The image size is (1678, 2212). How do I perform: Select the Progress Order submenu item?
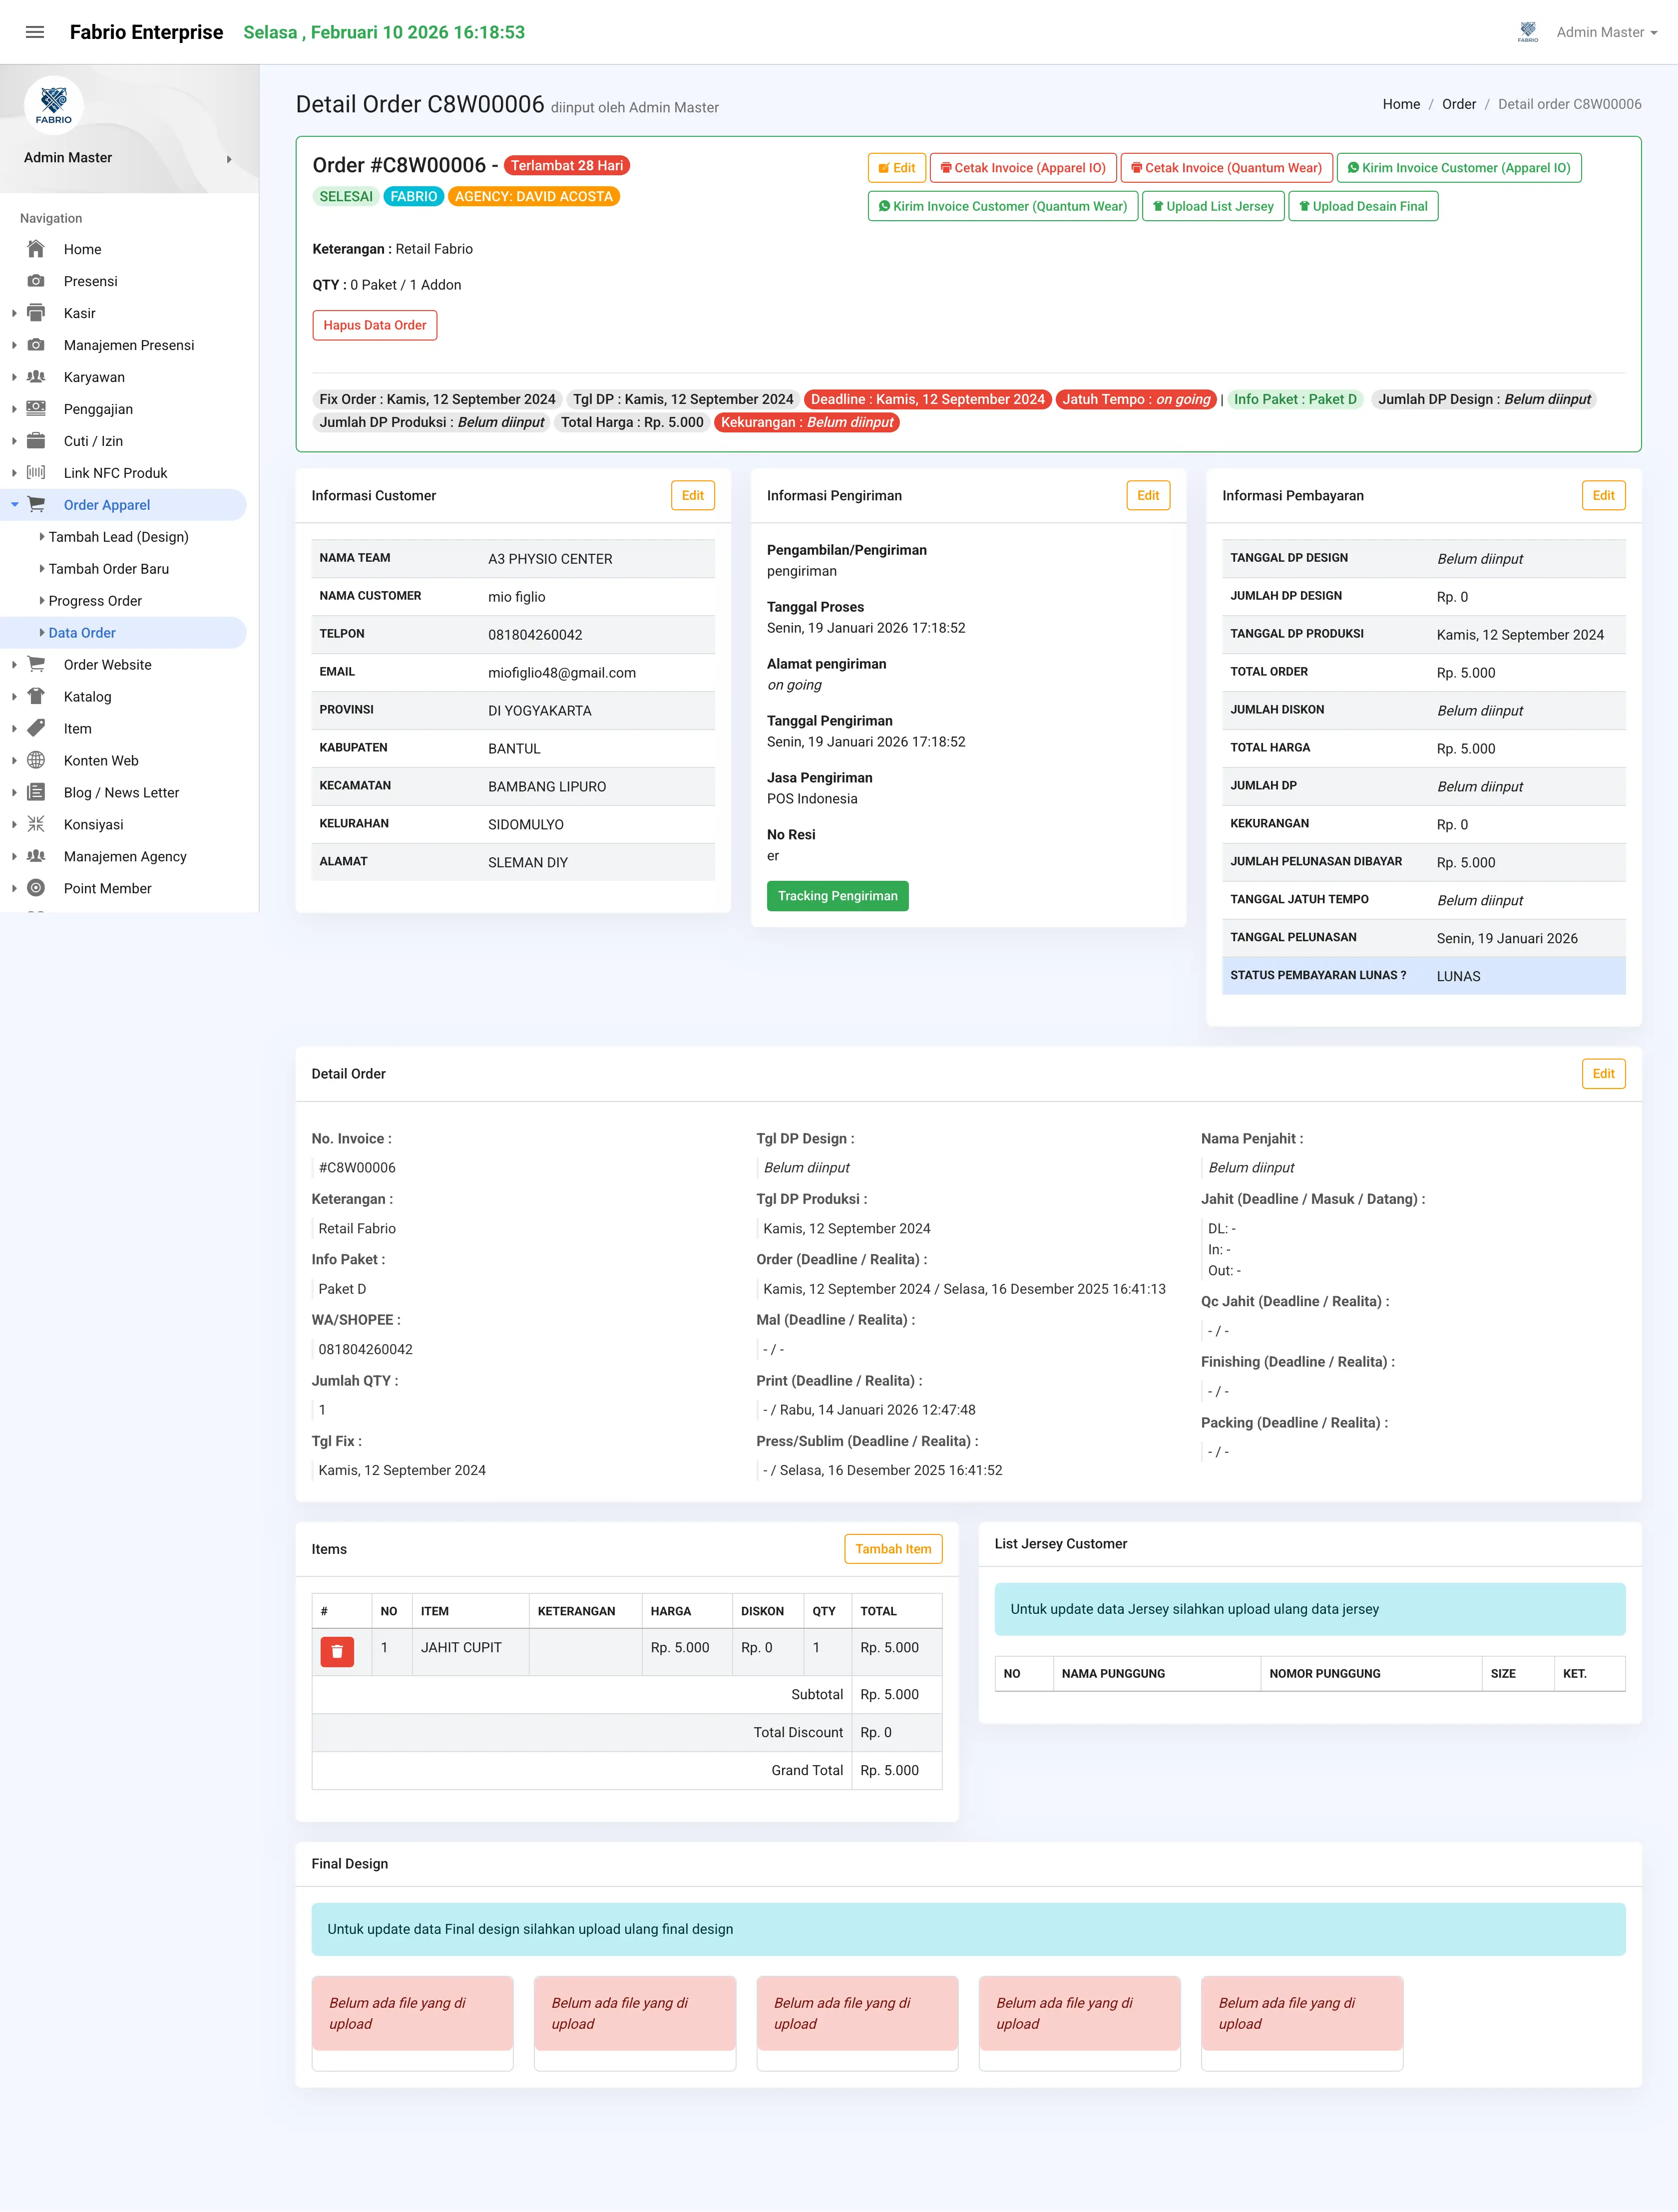(95, 601)
